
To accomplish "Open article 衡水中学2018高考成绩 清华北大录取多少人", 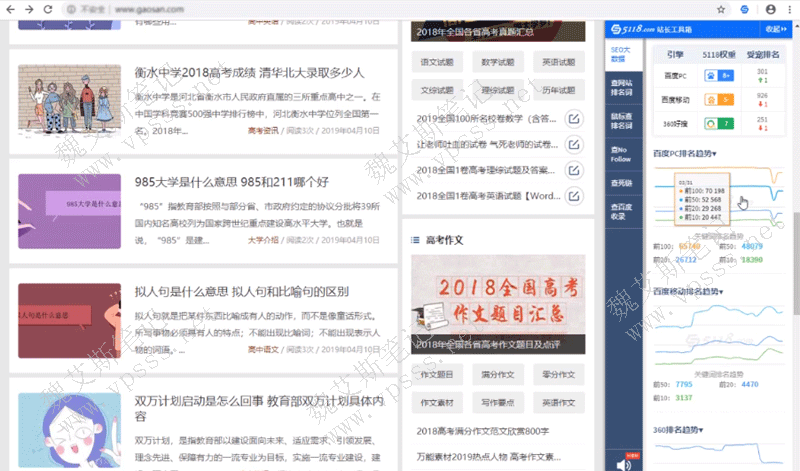I will pyautogui.click(x=249, y=73).
